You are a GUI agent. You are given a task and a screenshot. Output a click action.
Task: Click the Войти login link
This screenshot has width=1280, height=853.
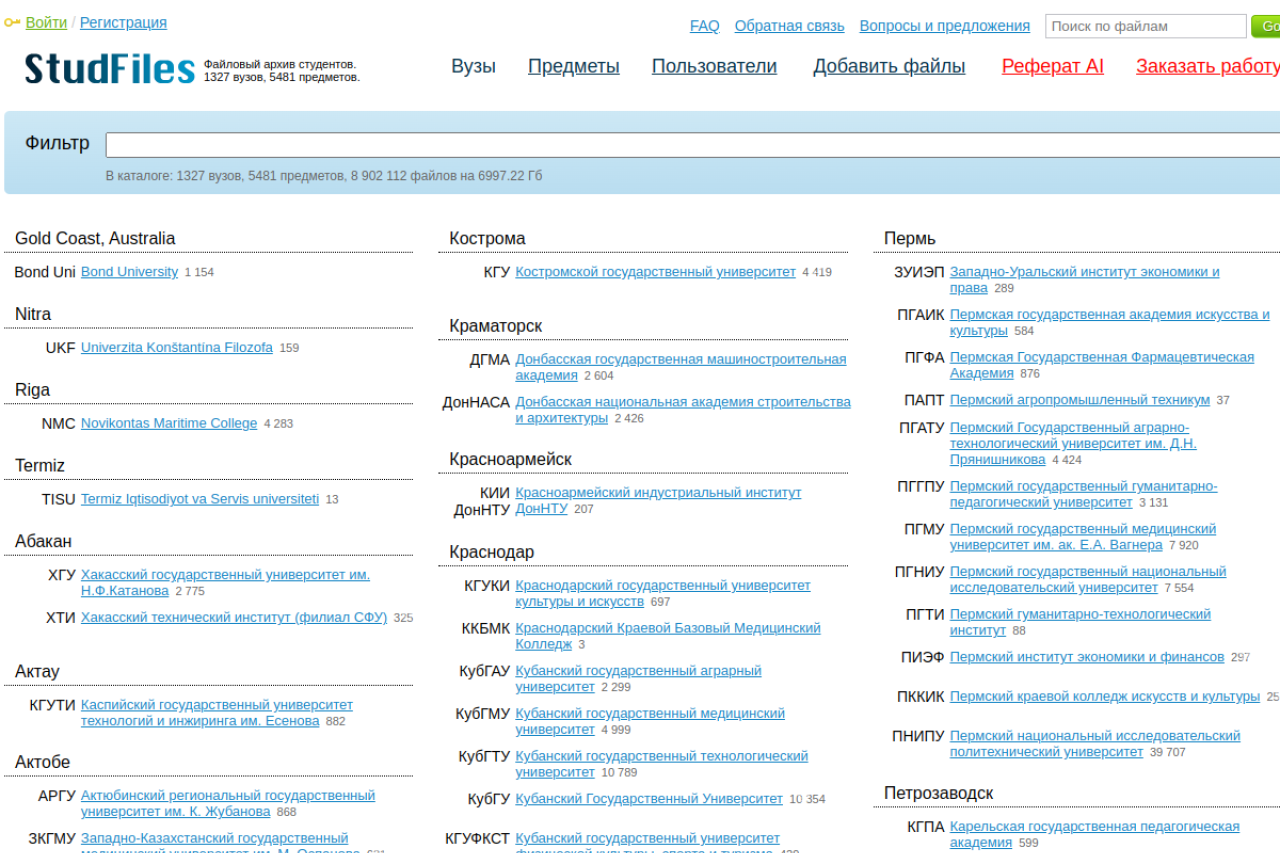(47, 23)
